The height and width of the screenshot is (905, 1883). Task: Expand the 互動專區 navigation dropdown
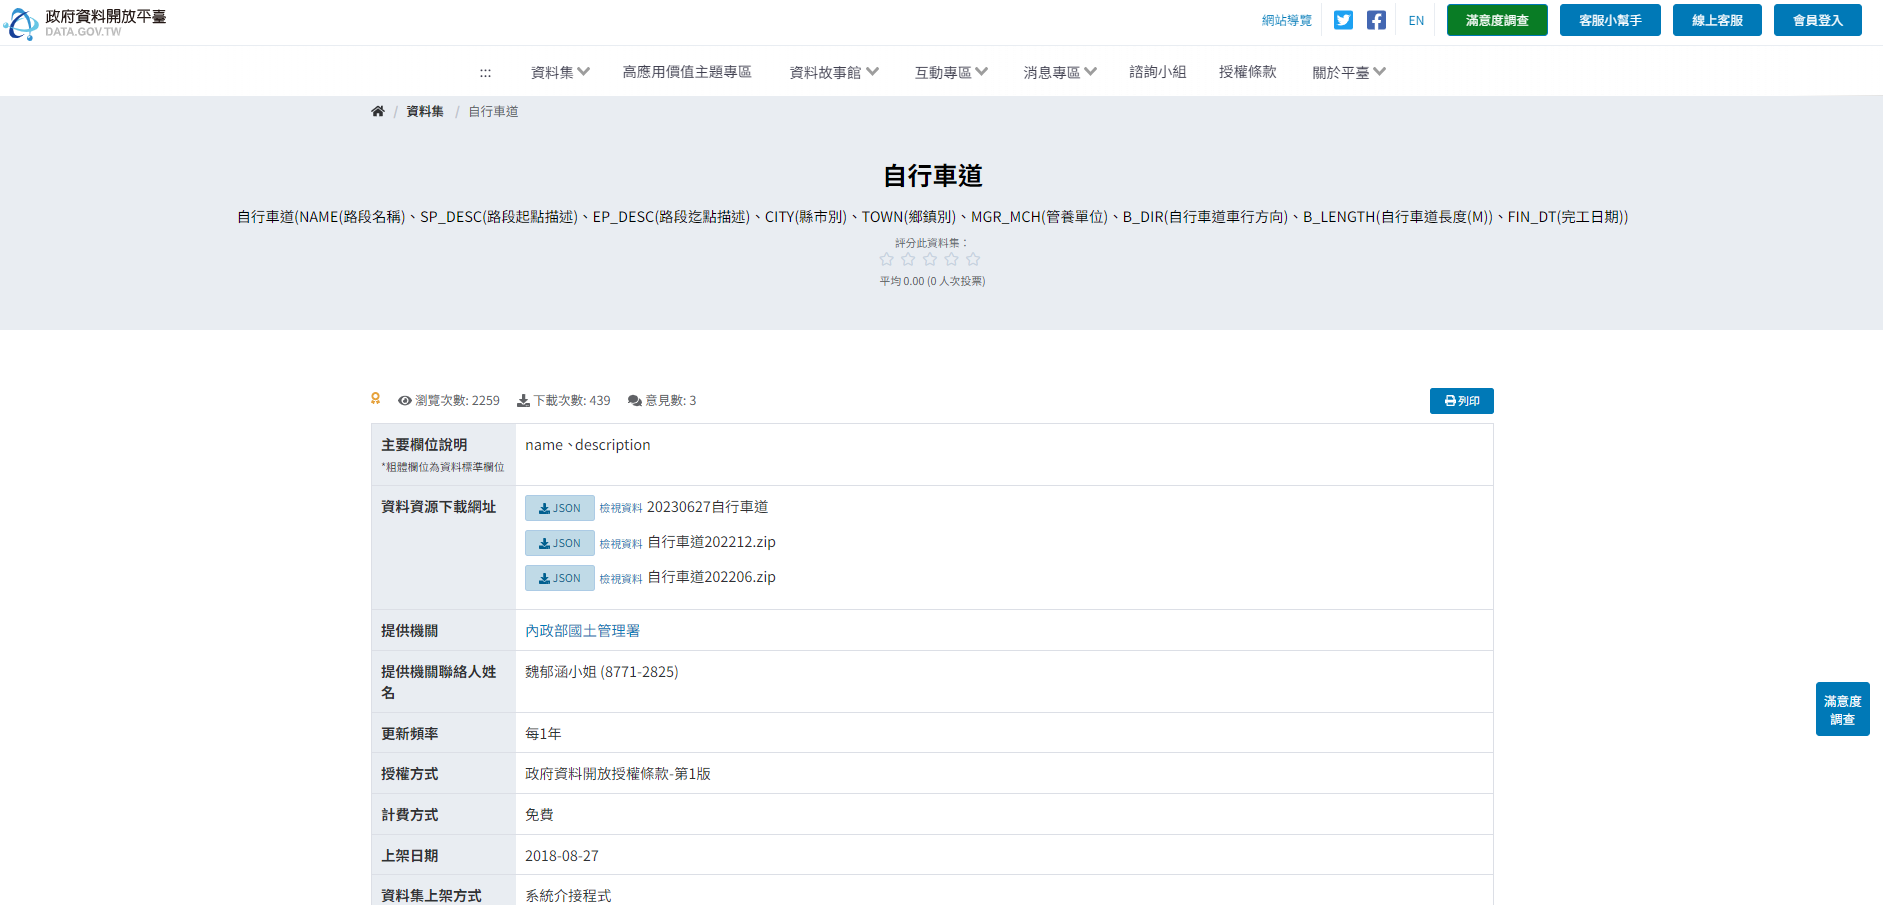point(951,72)
